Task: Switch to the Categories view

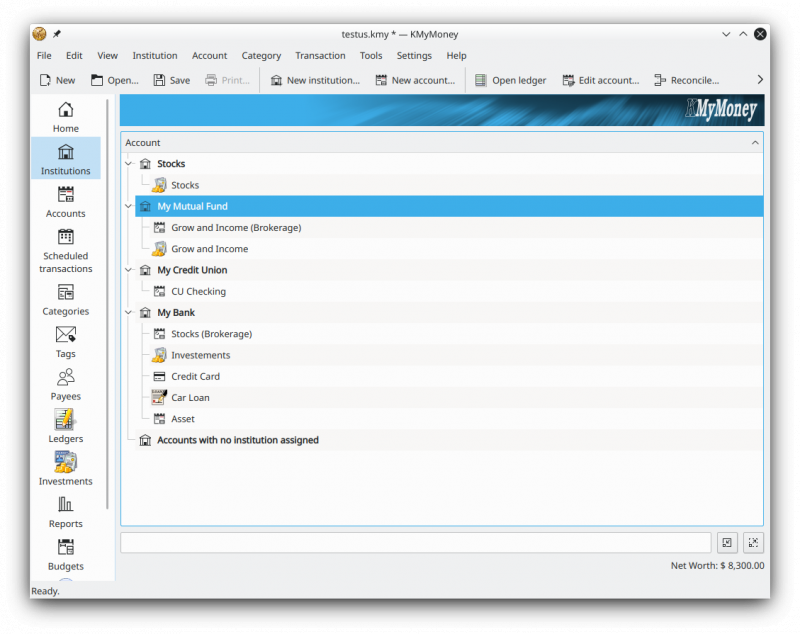Action: [65, 299]
